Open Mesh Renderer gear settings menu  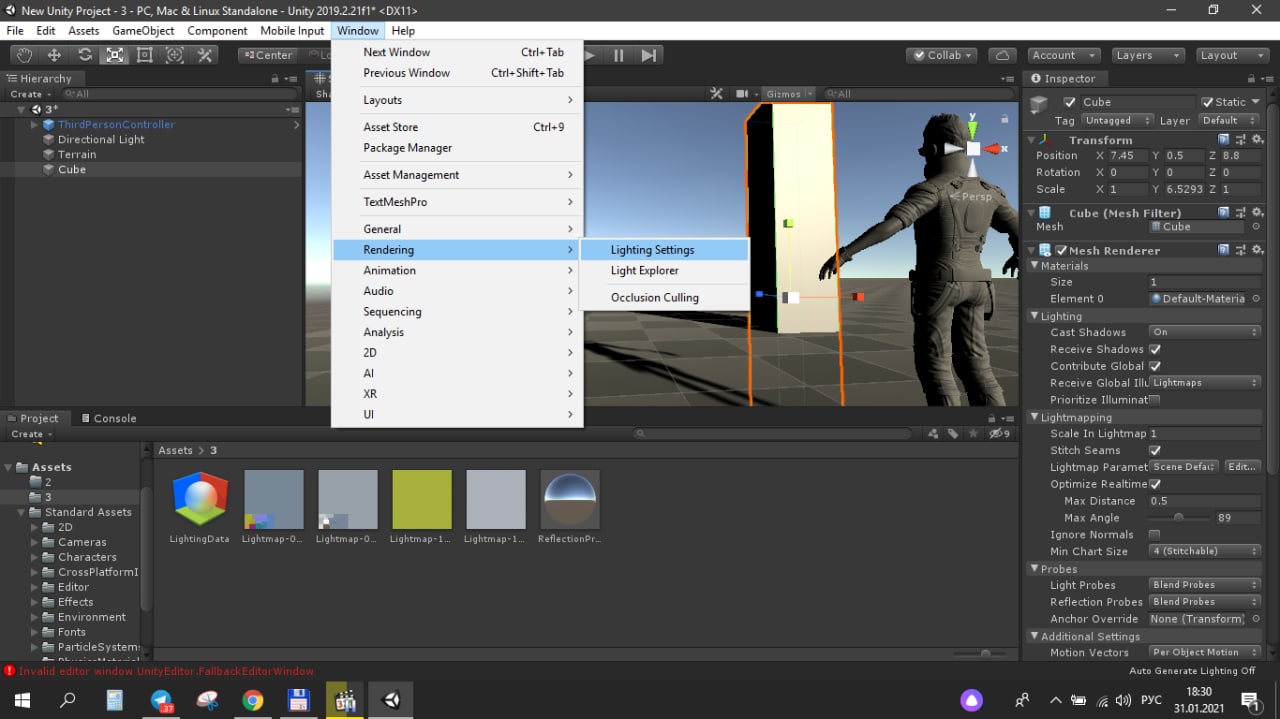click(x=1257, y=250)
